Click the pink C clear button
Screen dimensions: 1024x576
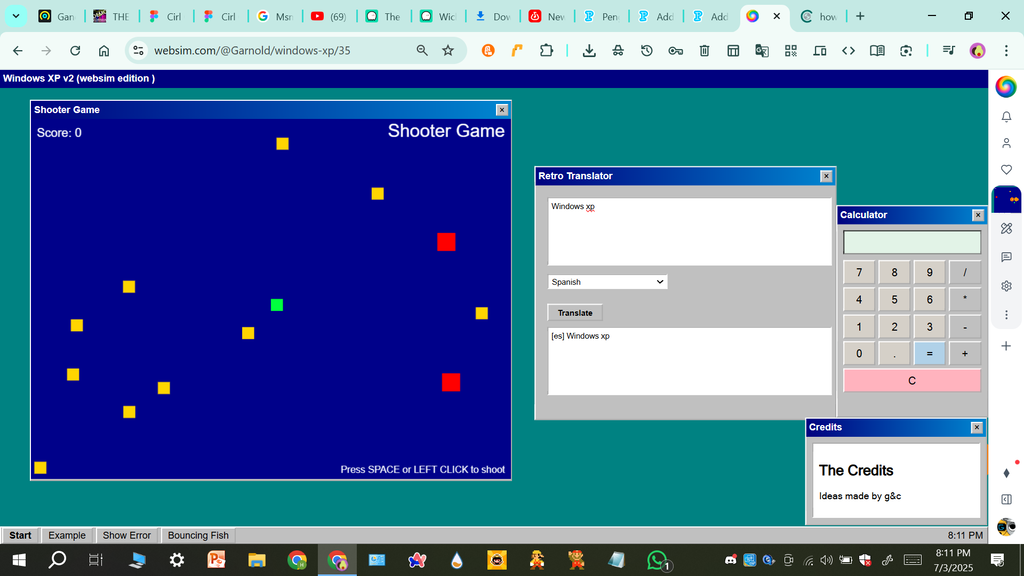pyautogui.click(x=912, y=381)
